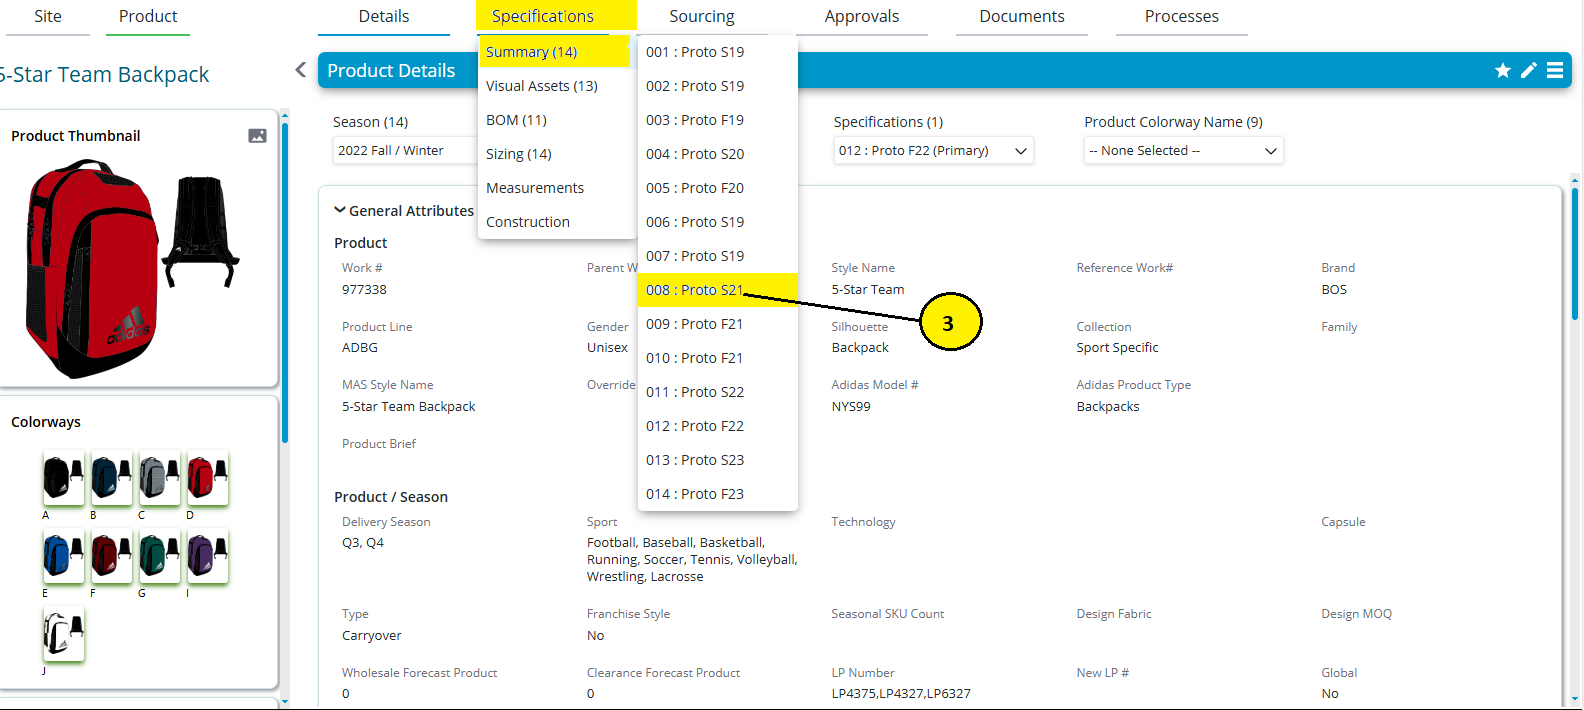Choose Summary (14) menu item
Viewport: 1584px width, 710px height.
(x=554, y=52)
